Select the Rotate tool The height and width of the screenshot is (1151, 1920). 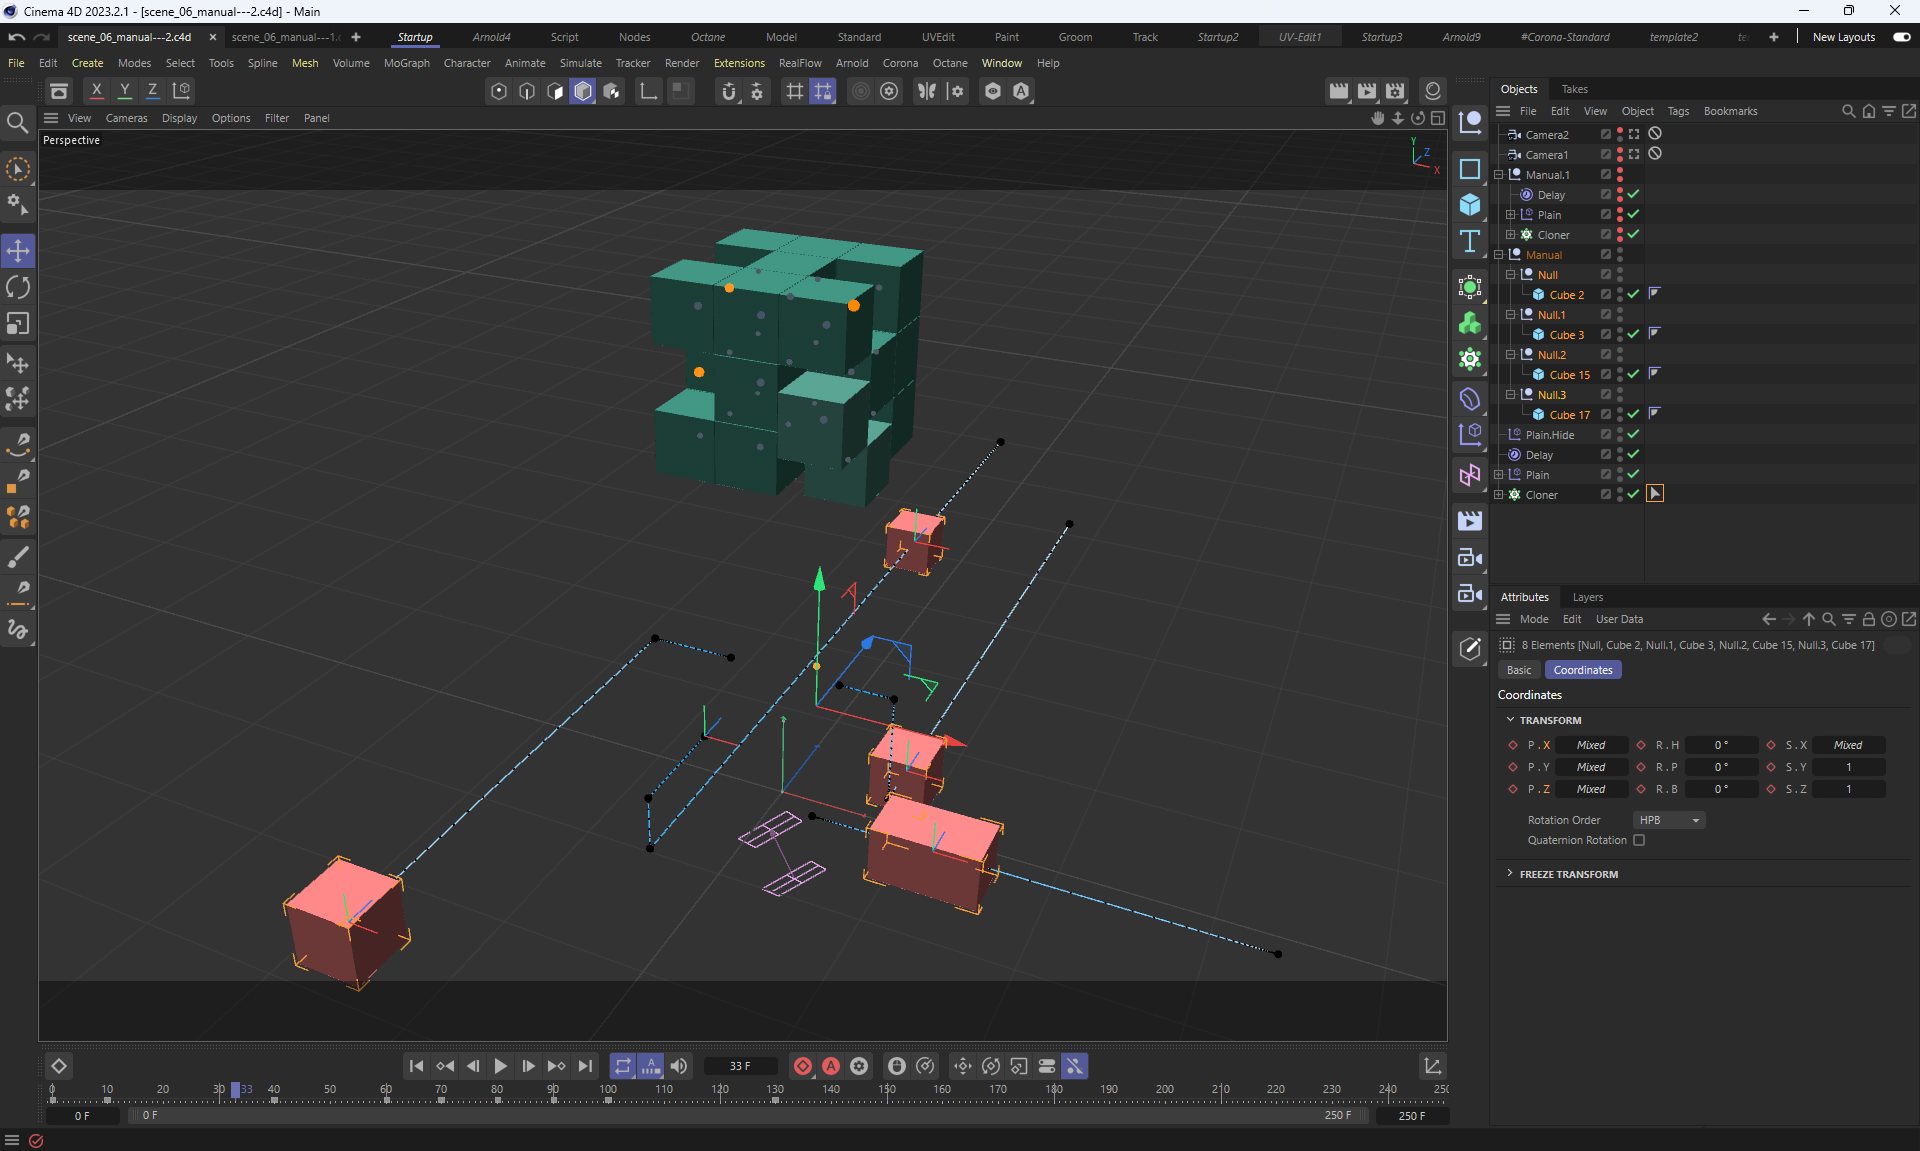[18, 288]
